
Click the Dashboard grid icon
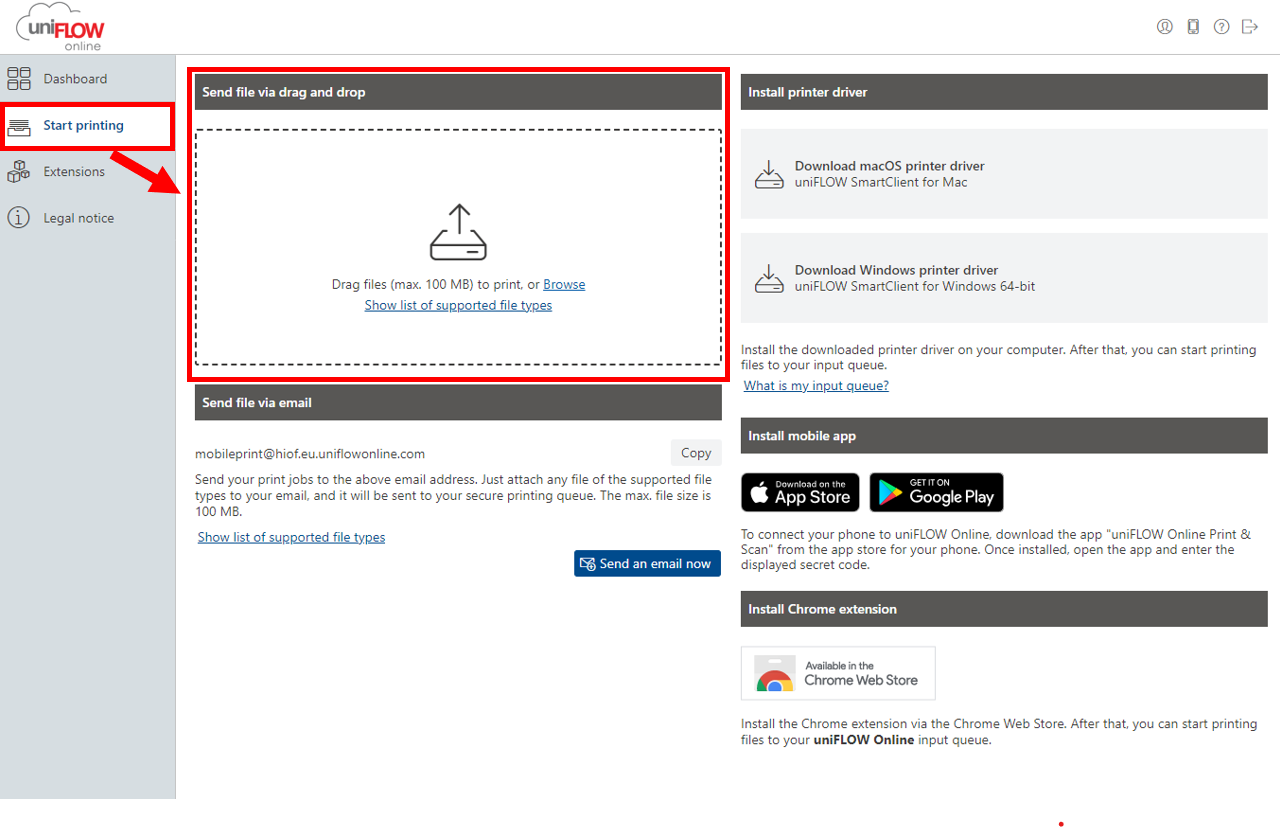pyautogui.click(x=19, y=79)
